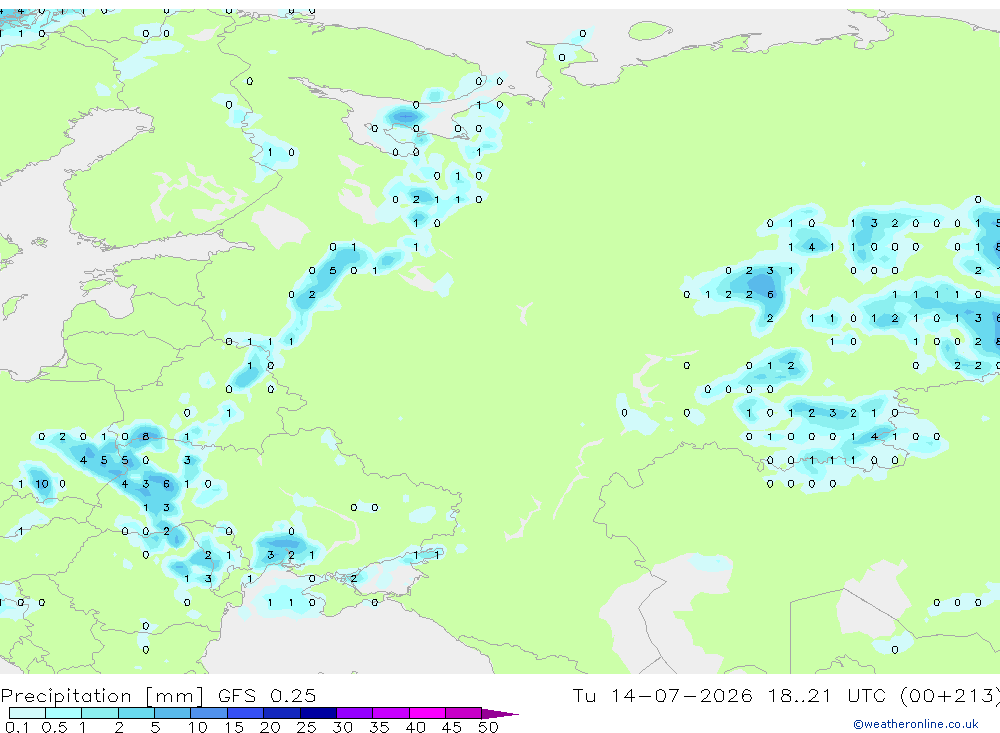The height and width of the screenshot is (733, 1000).
Task: Click the 20–25 mm dark blue swatch
Action: point(282,713)
